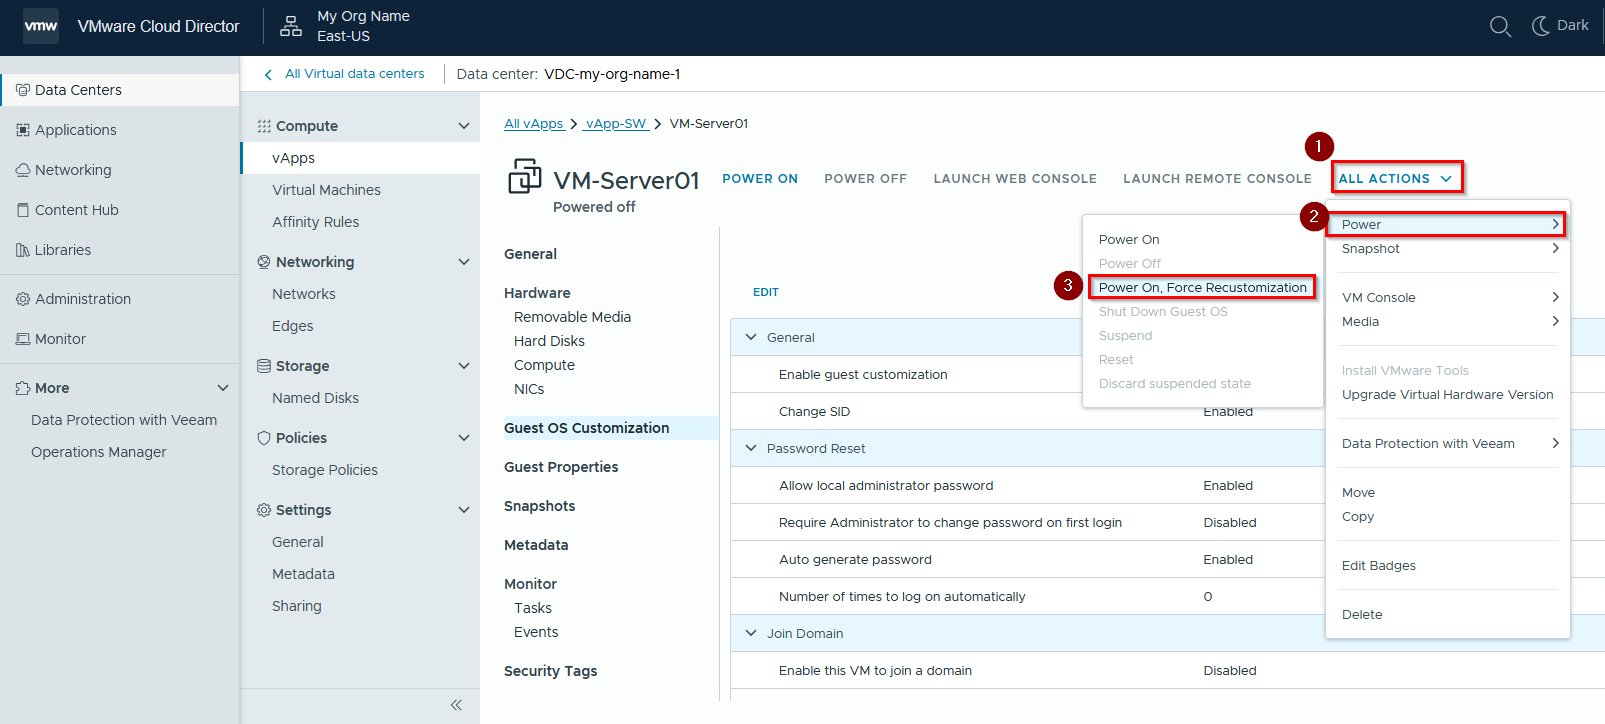Open the All vApps breadcrumb link
This screenshot has width=1605, height=724.
[534, 124]
